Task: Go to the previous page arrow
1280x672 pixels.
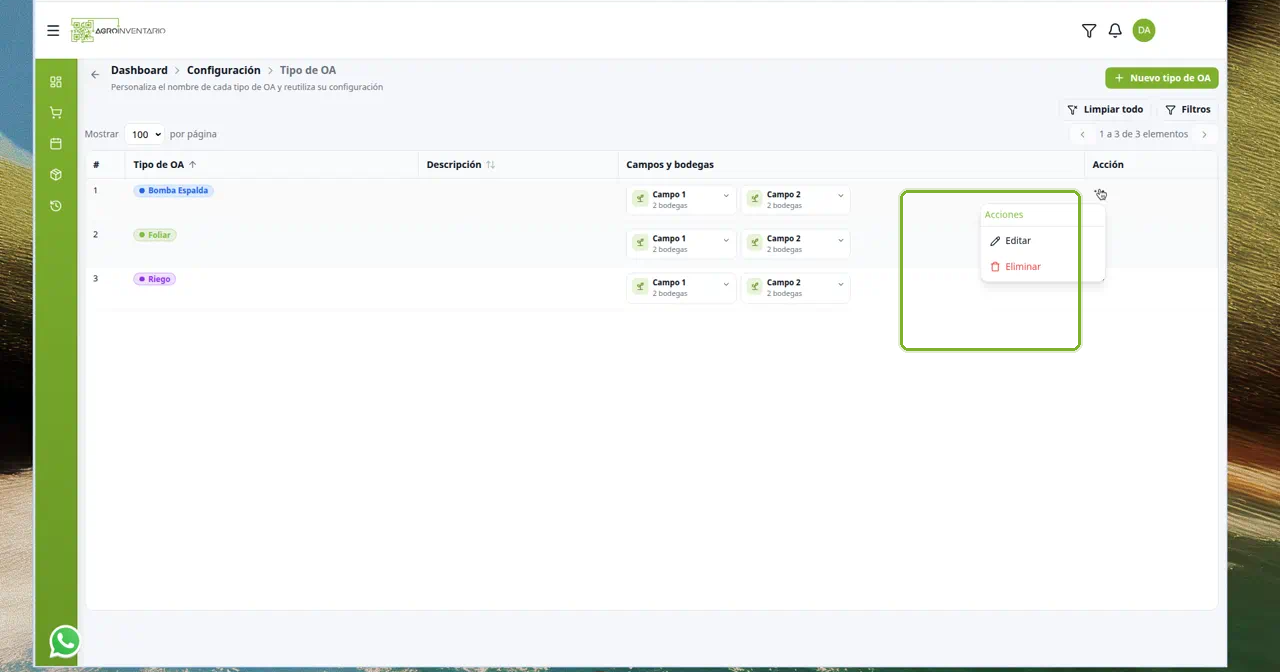Action: click(x=1082, y=134)
